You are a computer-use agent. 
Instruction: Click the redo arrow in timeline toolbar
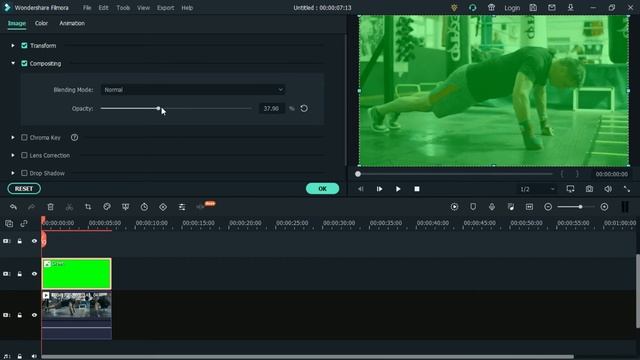pos(31,207)
